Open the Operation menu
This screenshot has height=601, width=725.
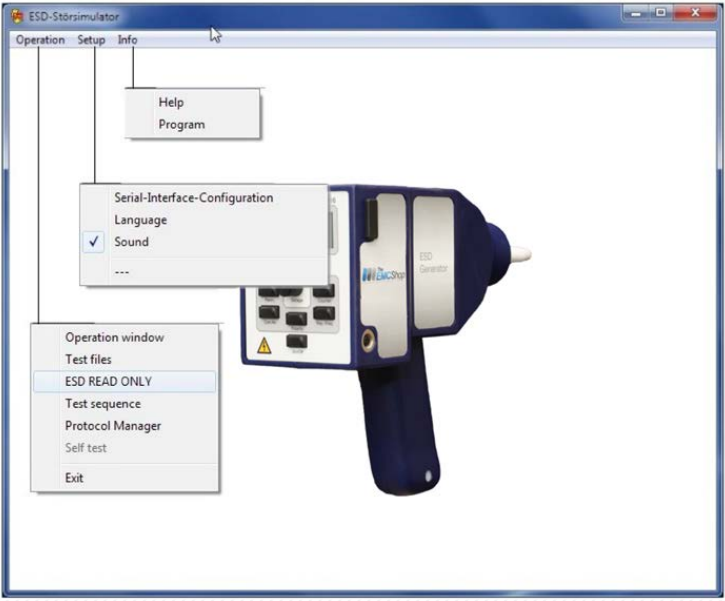click(x=40, y=40)
